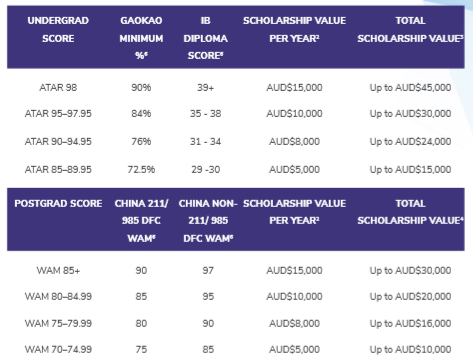Click the WAM 80–84.99 cell
This screenshot has height=364, width=473.
pos(58,297)
